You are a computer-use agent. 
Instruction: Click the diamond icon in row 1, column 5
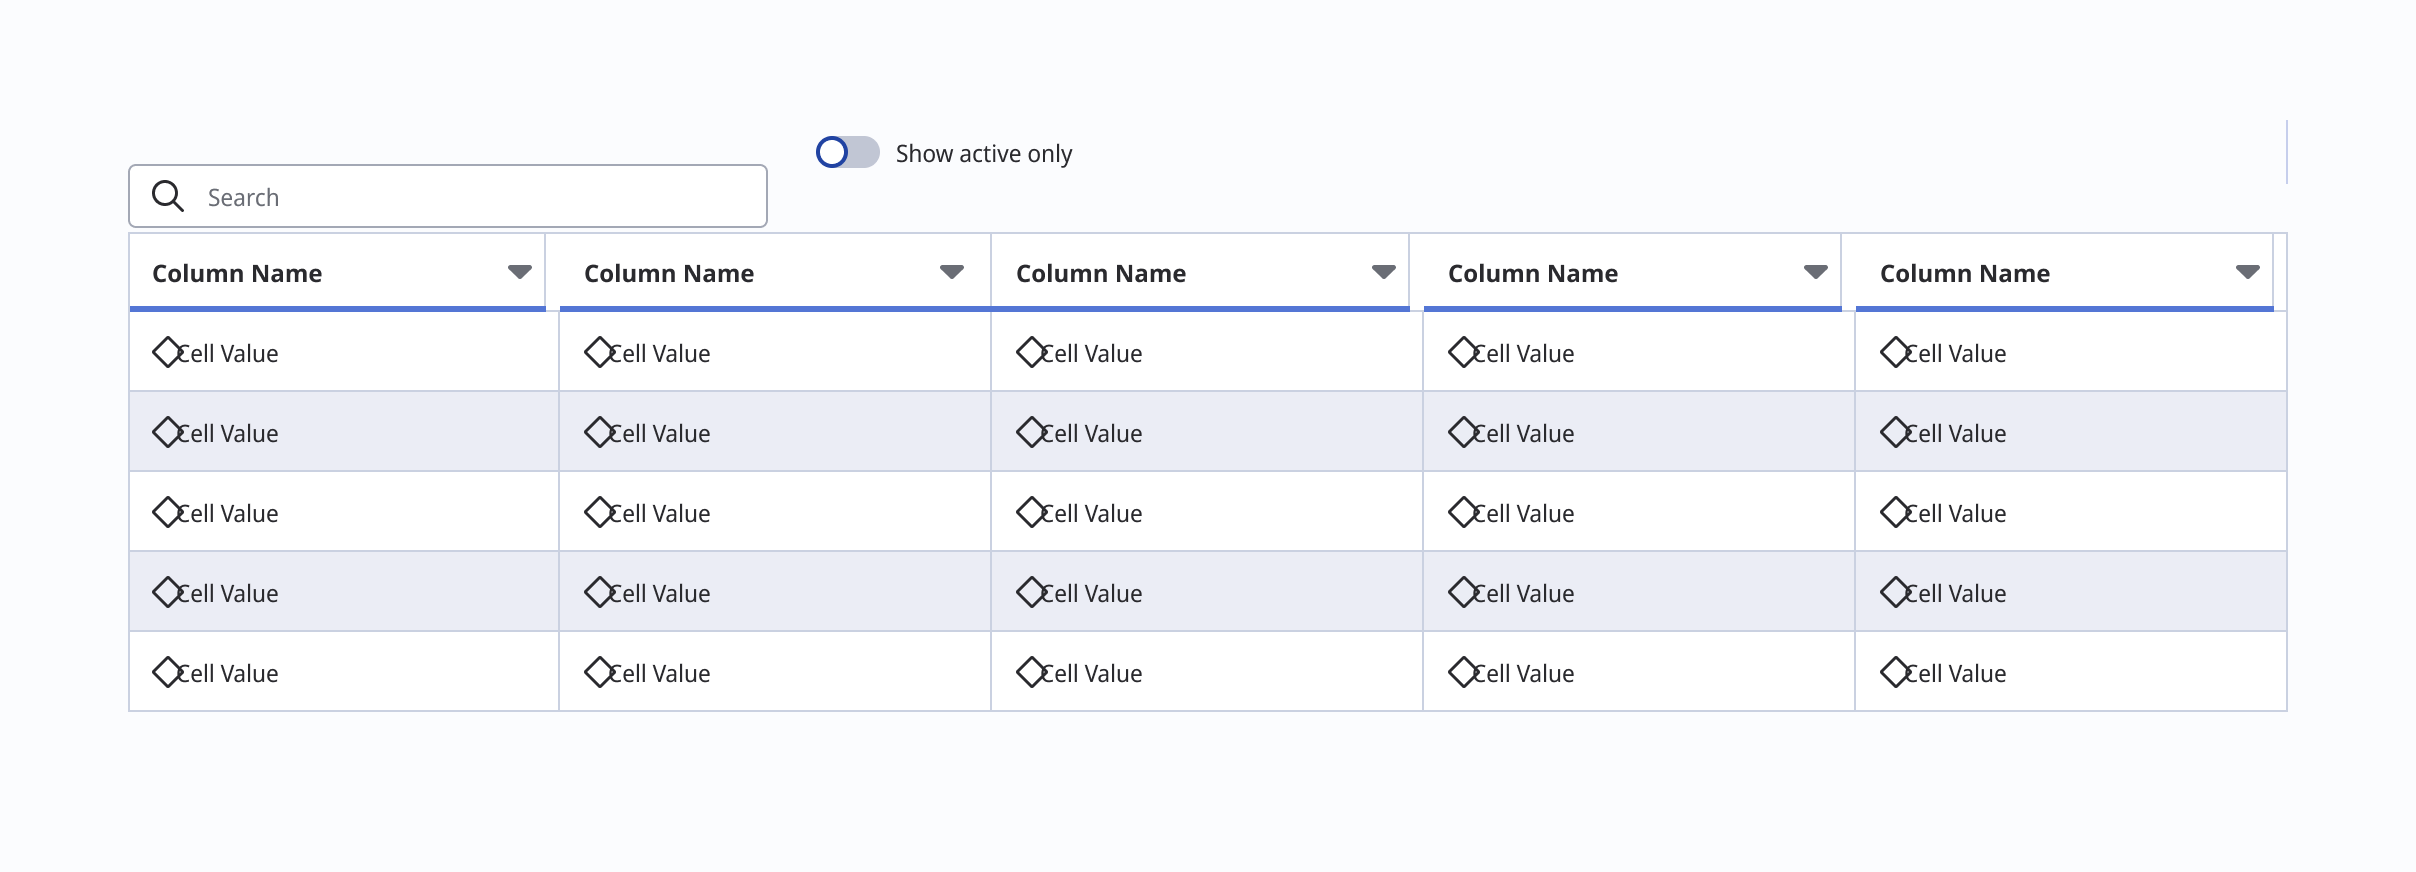1896,352
